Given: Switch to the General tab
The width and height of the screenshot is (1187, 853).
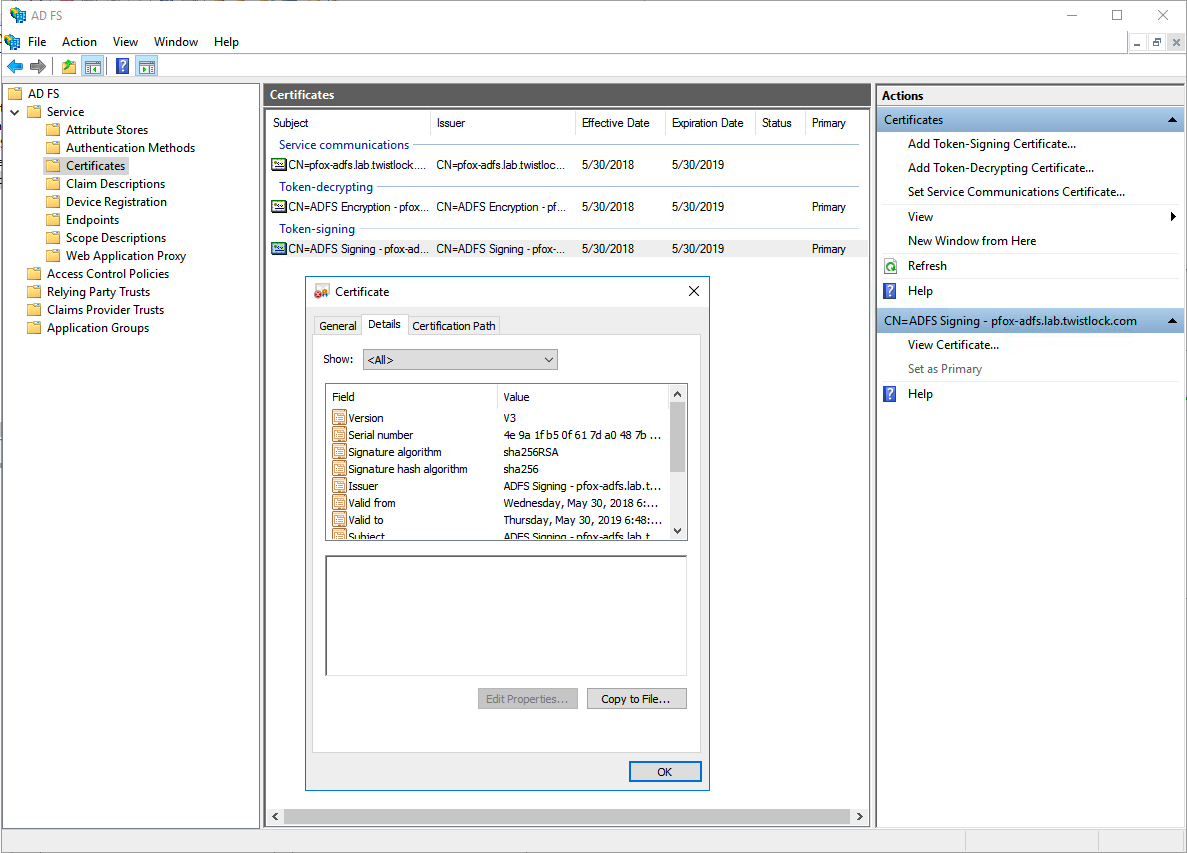Looking at the screenshot, I should 338,325.
